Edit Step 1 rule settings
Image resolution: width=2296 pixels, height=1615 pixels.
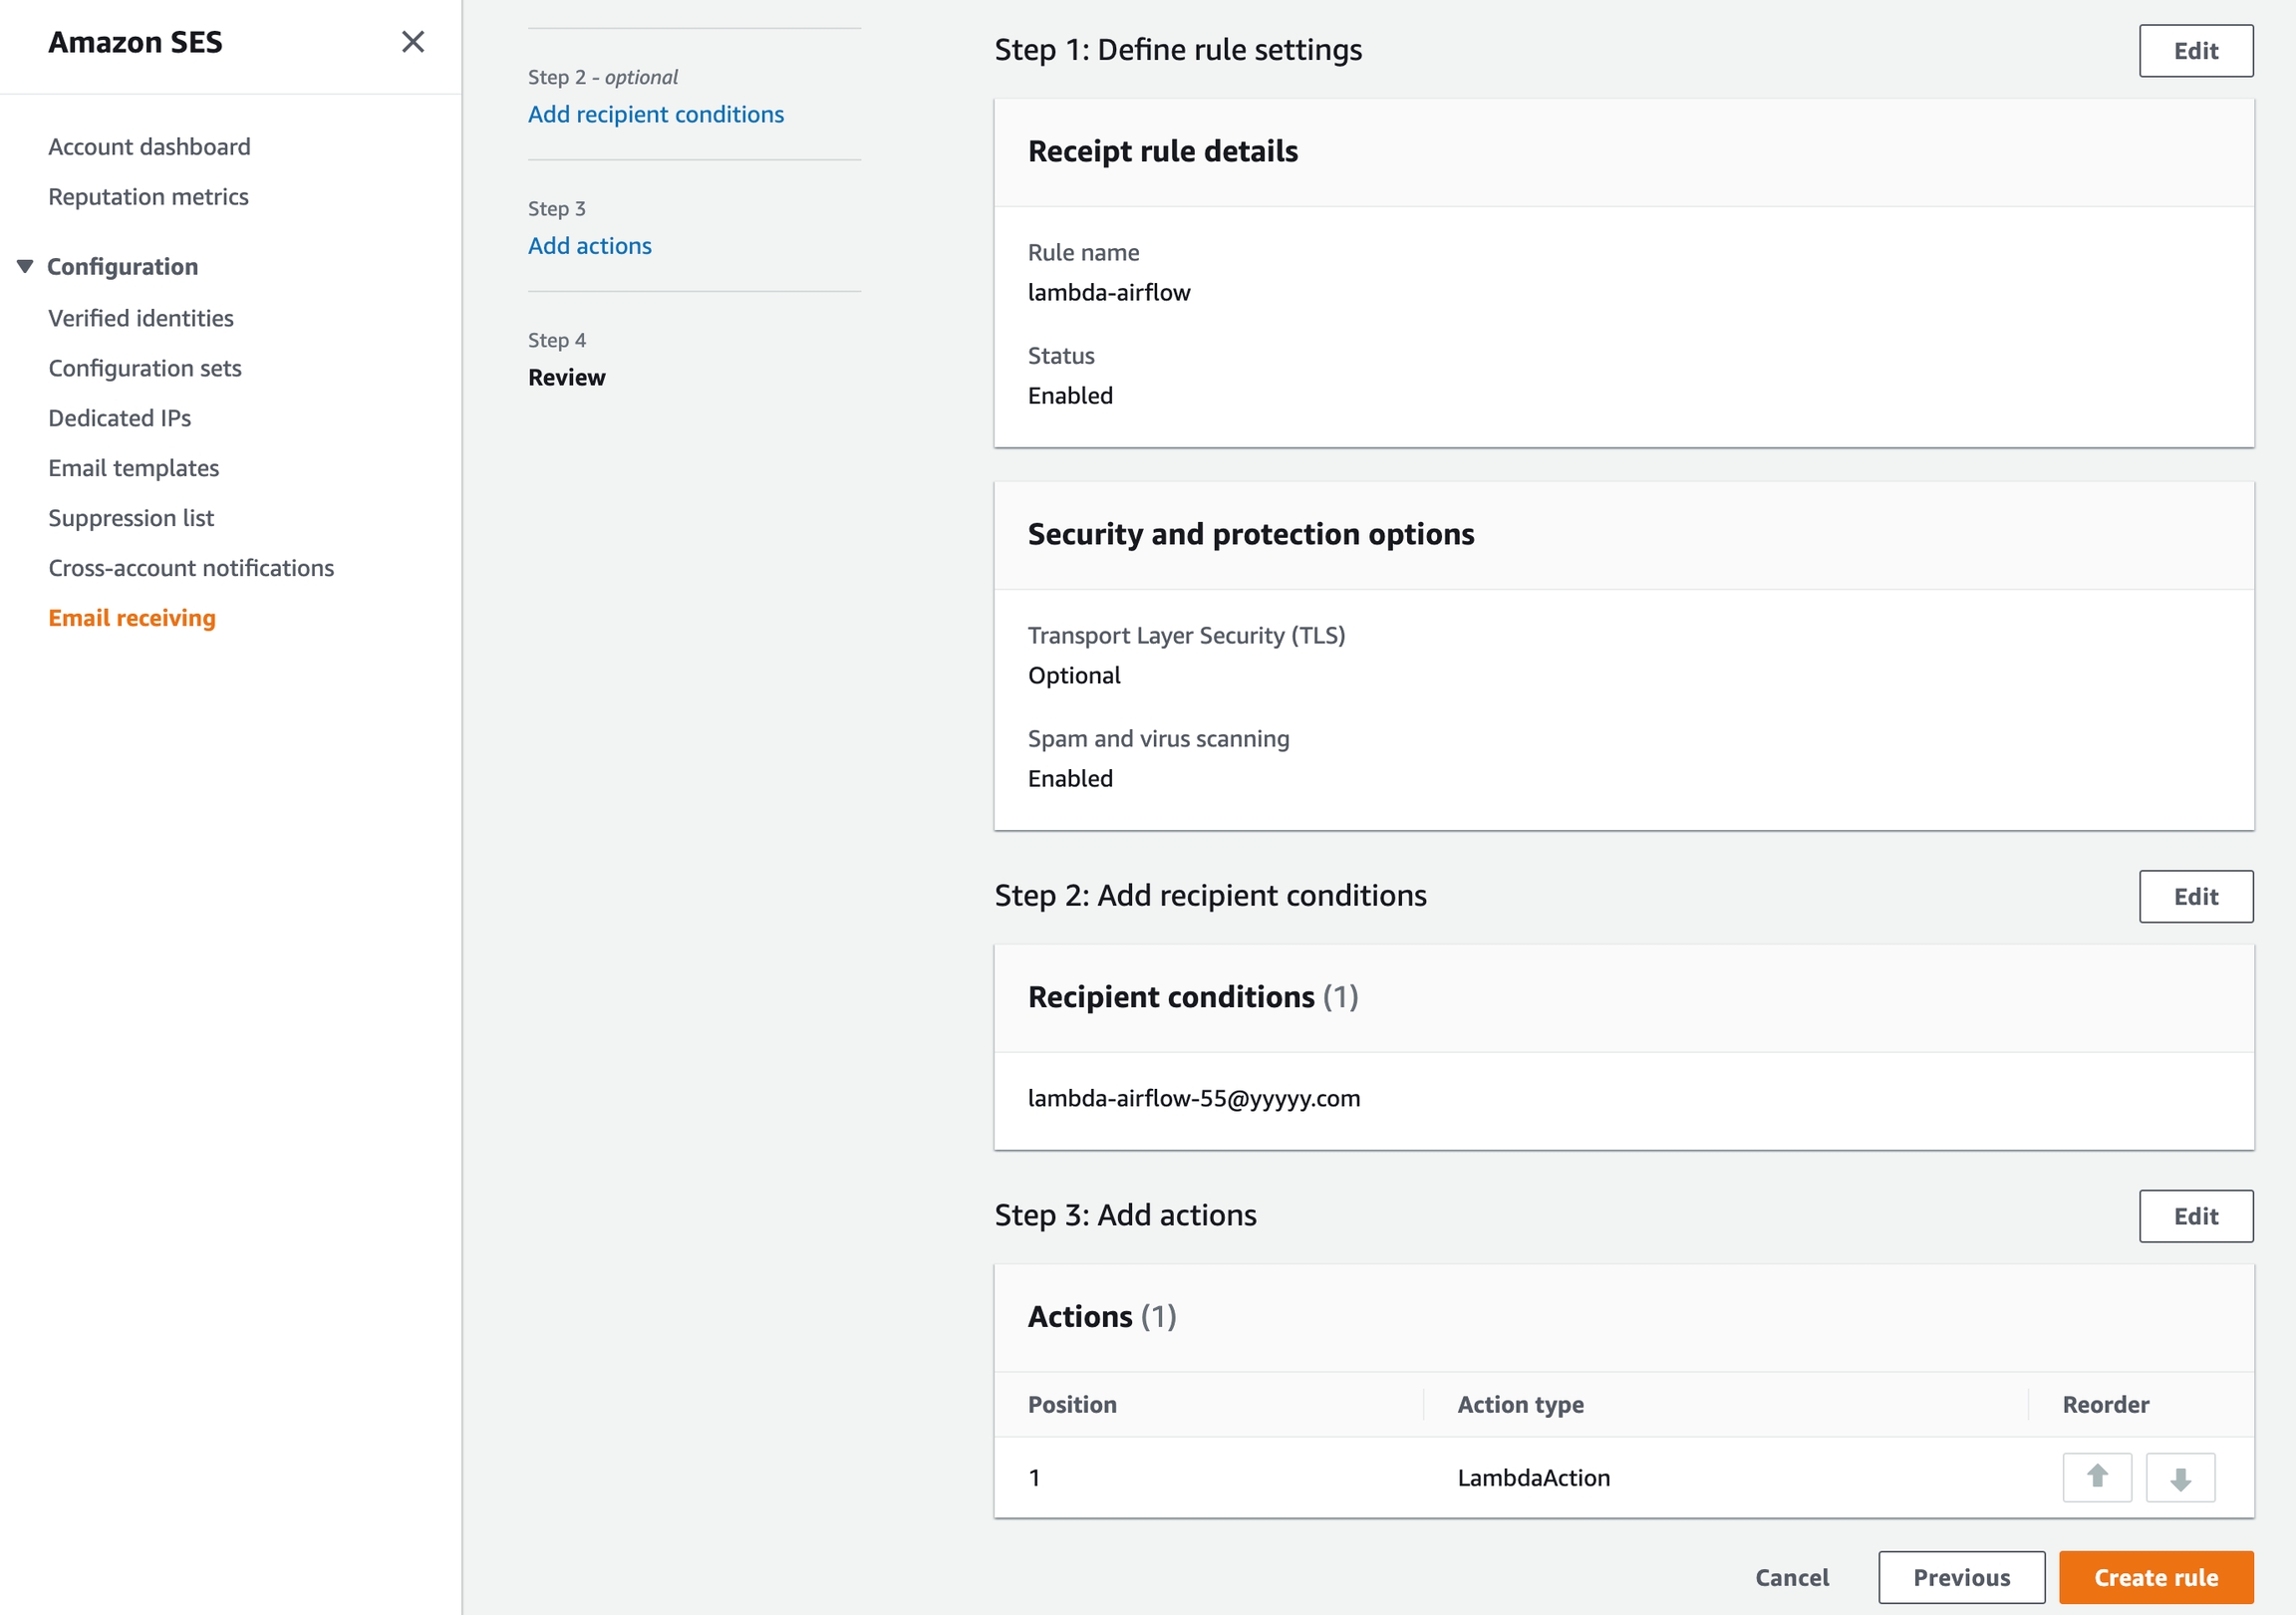[x=2195, y=51]
